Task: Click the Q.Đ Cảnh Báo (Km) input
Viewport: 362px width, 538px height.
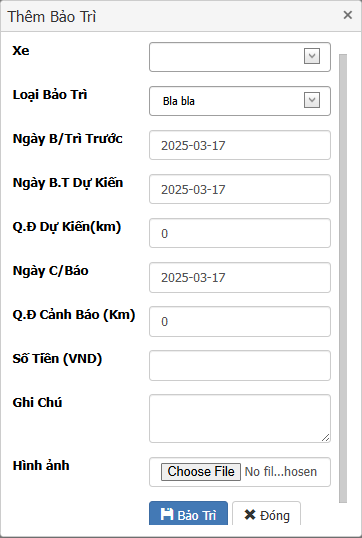Action: [240, 321]
